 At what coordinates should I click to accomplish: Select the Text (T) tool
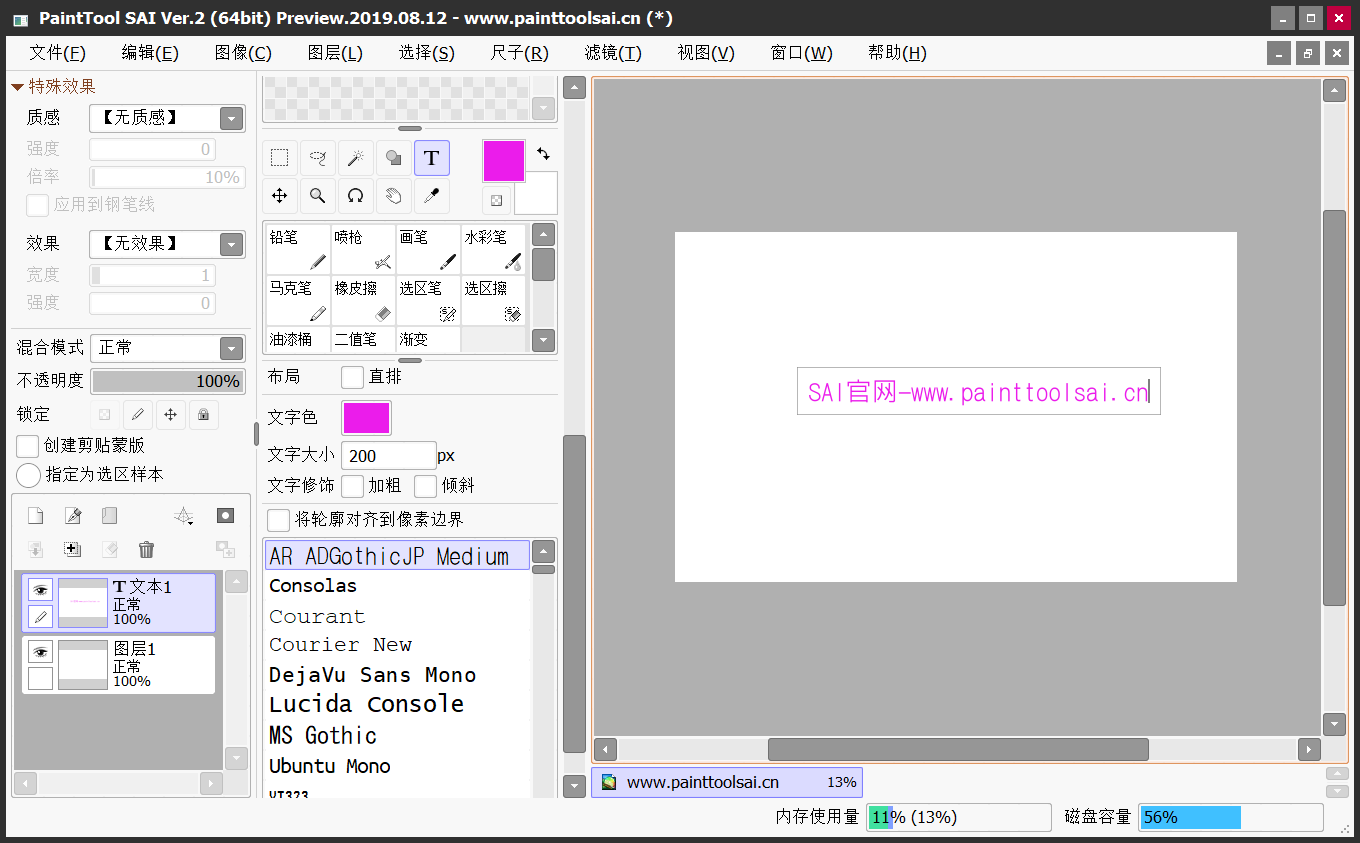tap(432, 158)
